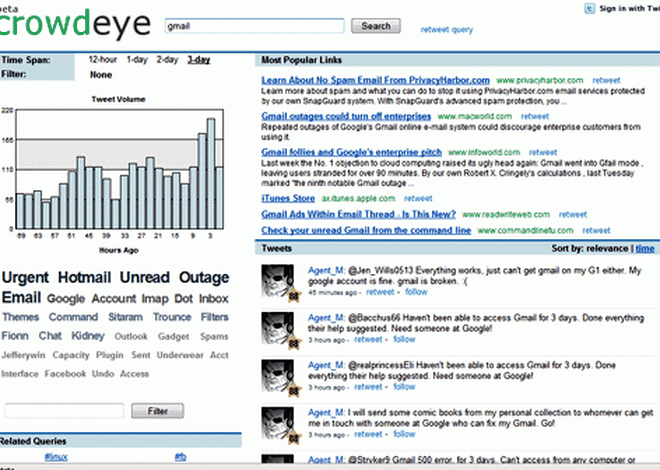This screenshot has height=470, width=660.
Task: Open Check your unread Gmail command line link
Action: [366, 230]
